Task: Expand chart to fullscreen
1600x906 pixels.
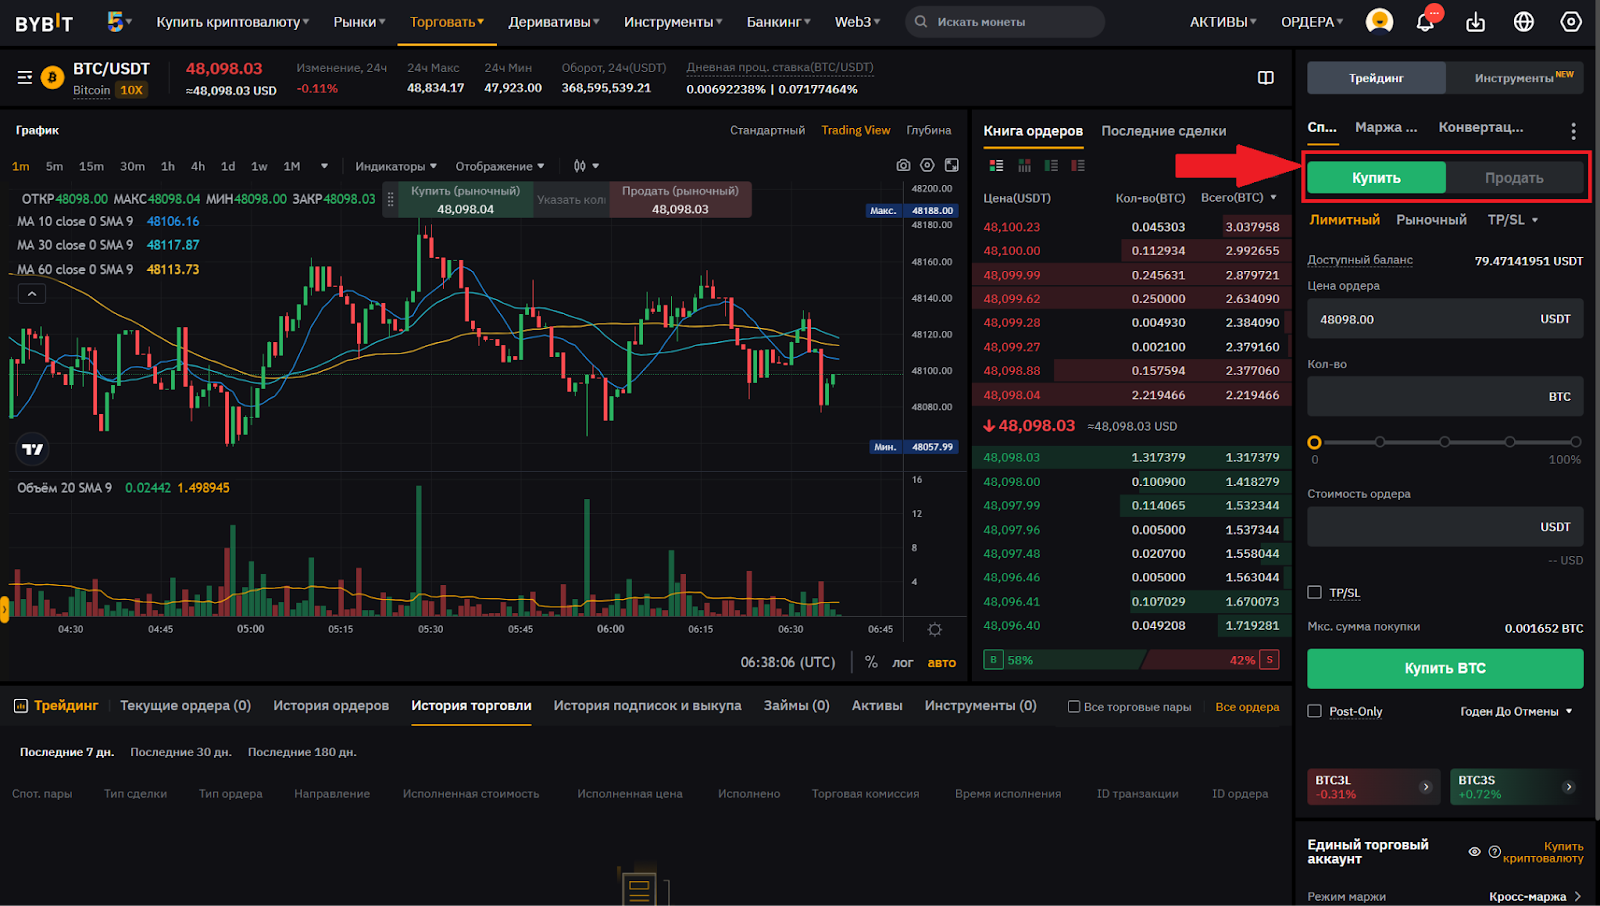Action: click(952, 165)
